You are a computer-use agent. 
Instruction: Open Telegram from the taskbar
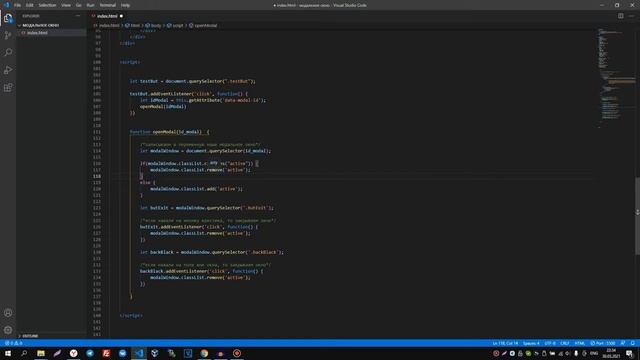[90, 353]
